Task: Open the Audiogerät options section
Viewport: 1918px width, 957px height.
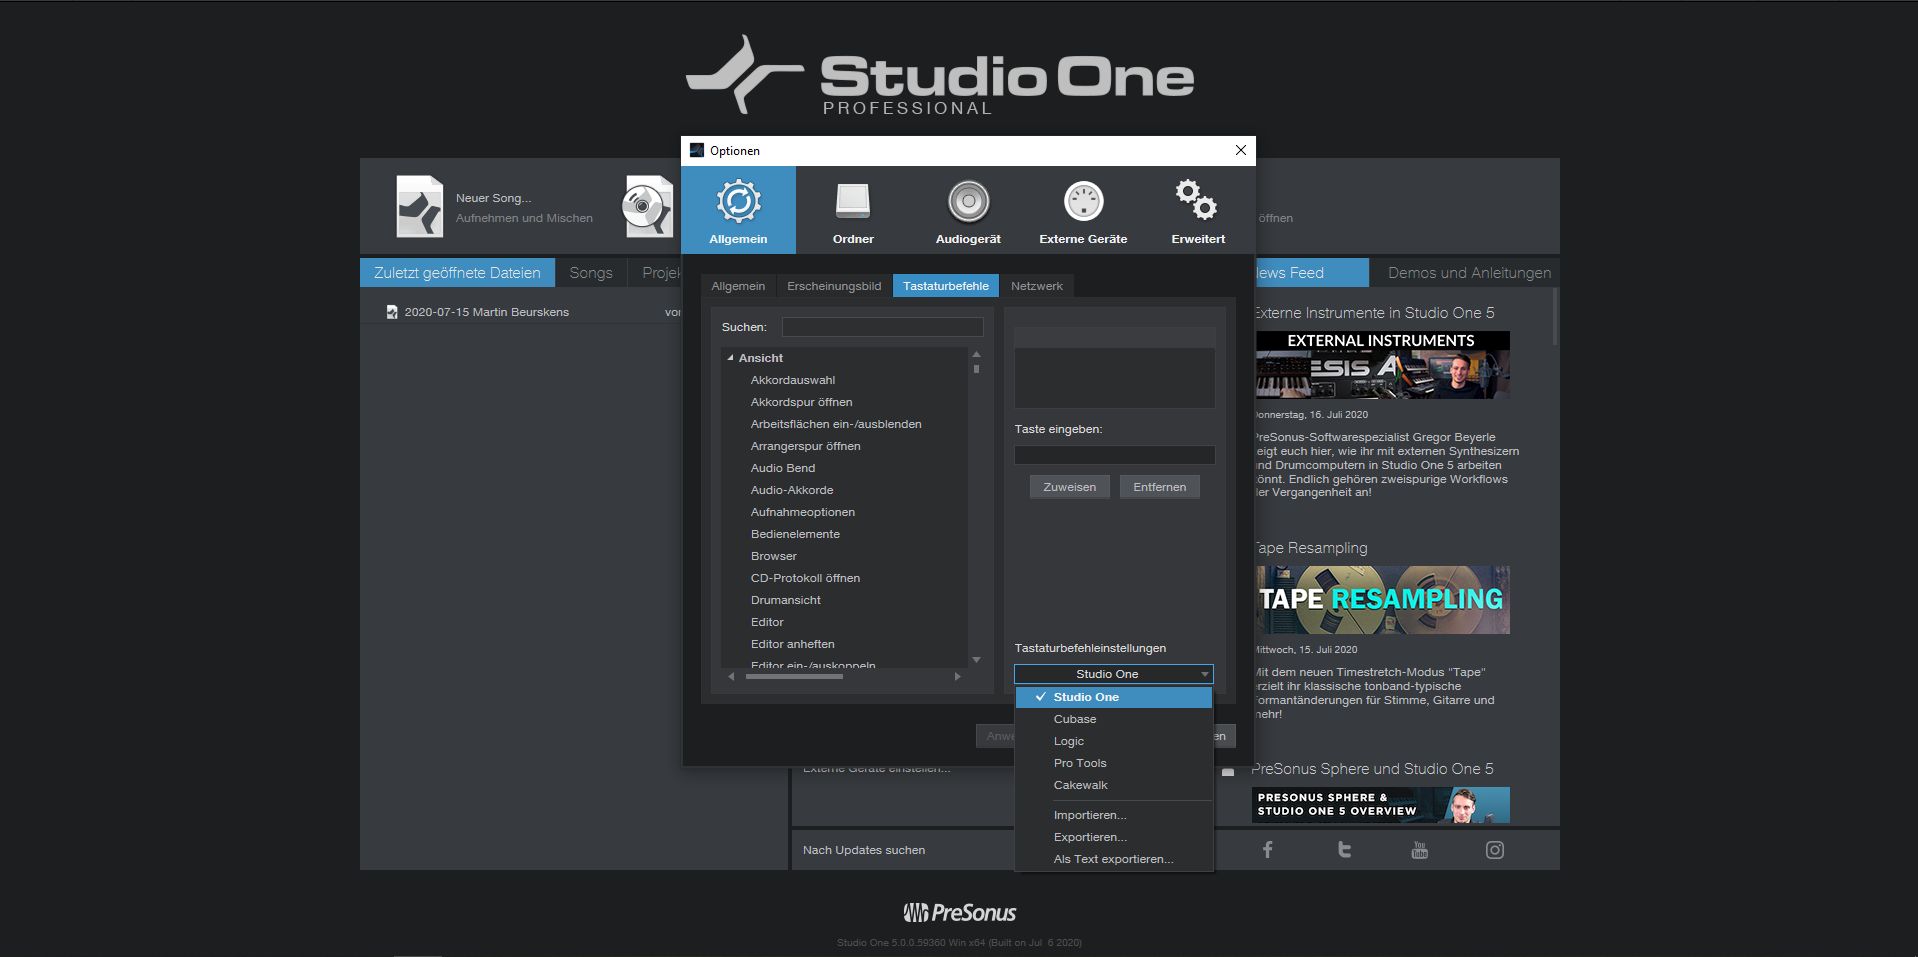Action: point(968,210)
